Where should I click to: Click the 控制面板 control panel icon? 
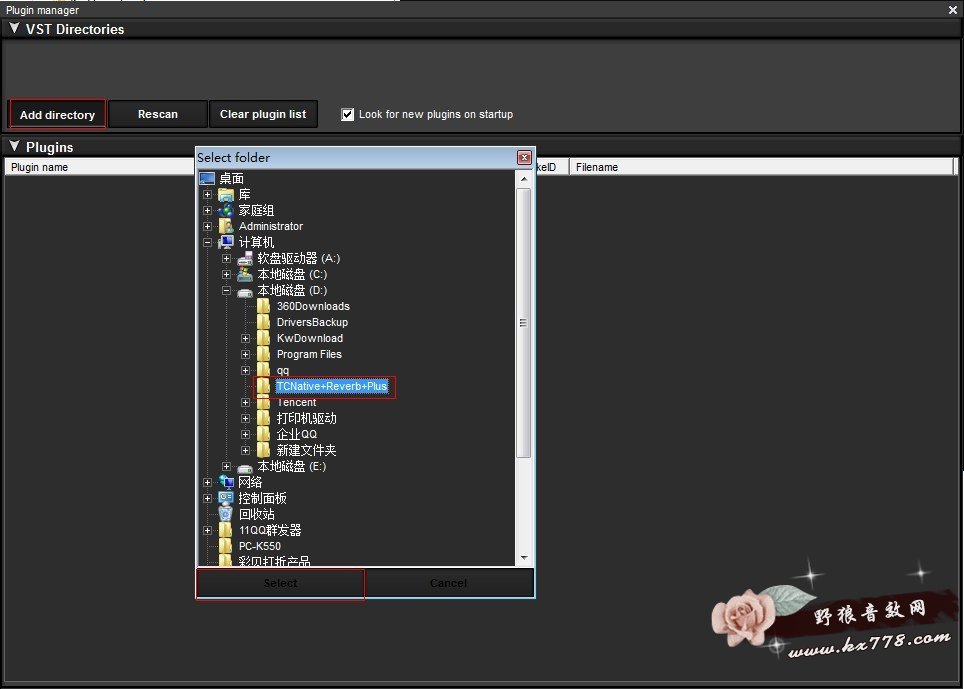226,498
